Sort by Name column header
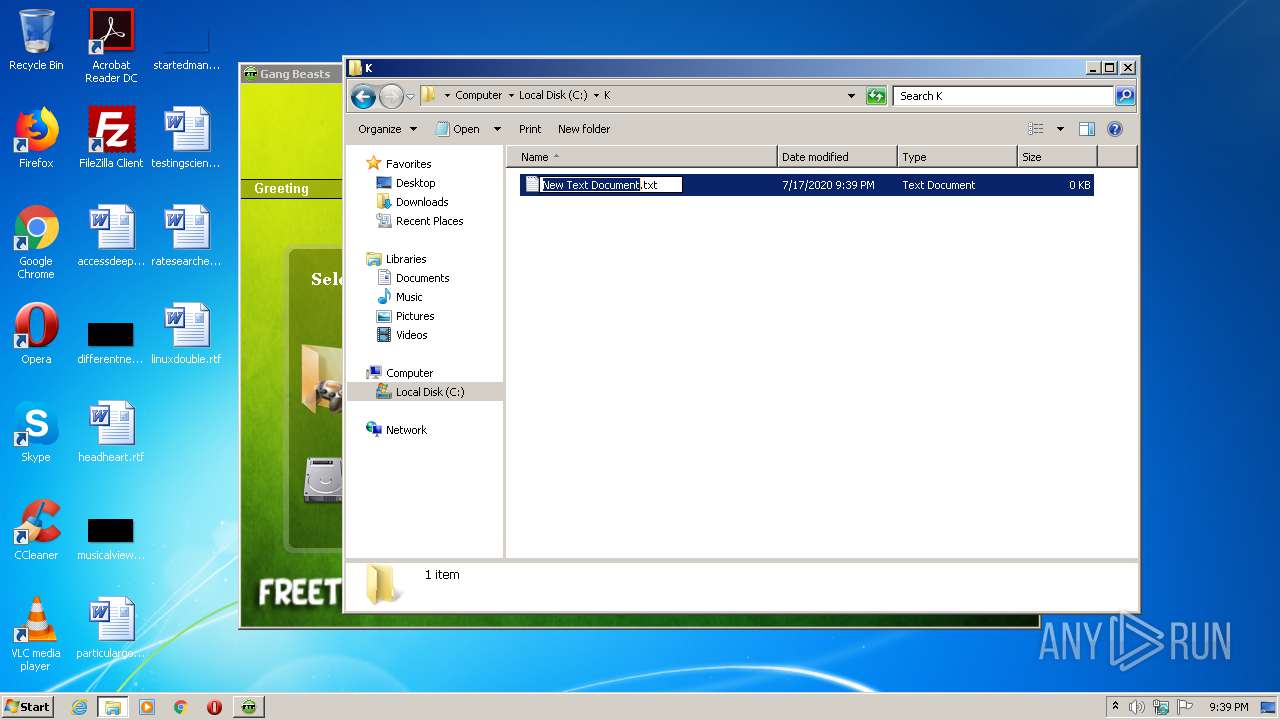Viewport: 1280px width, 720px height. [642, 157]
